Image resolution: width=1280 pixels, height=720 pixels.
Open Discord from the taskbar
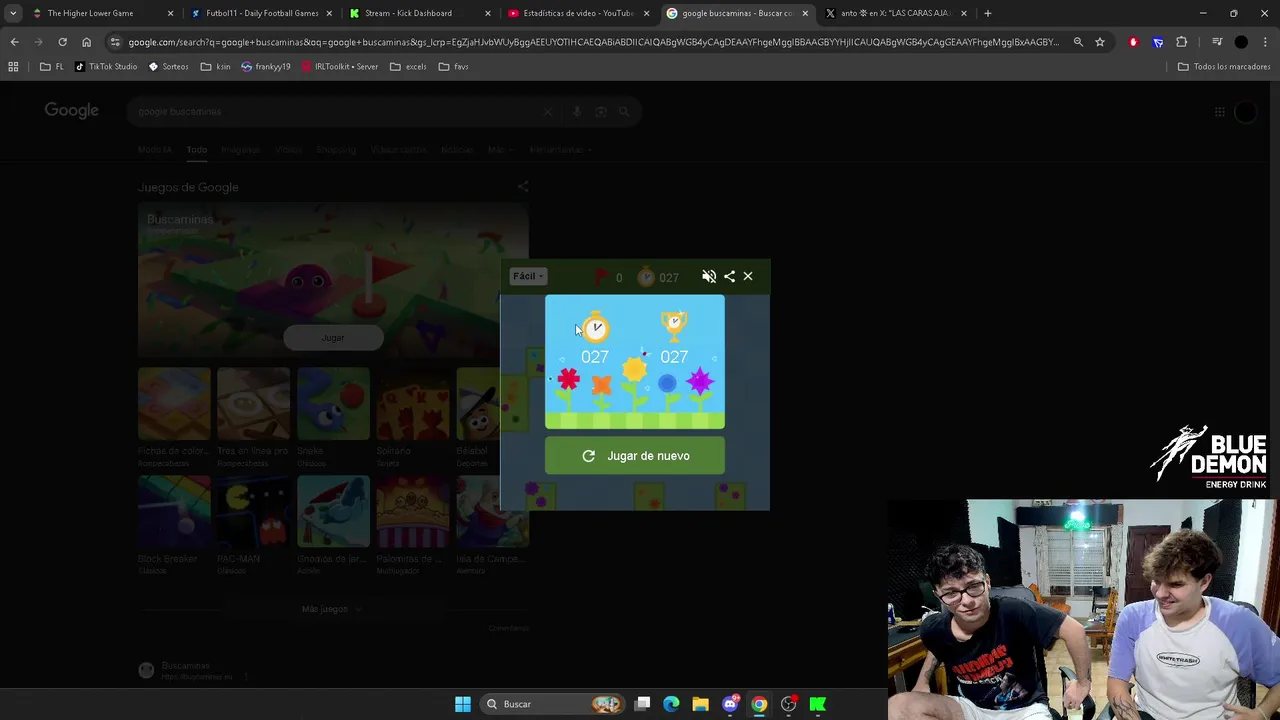coord(730,704)
